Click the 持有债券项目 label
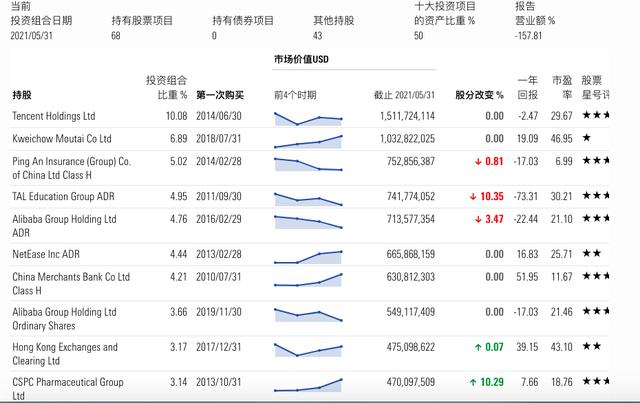640x403 pixels. (243, 21)
